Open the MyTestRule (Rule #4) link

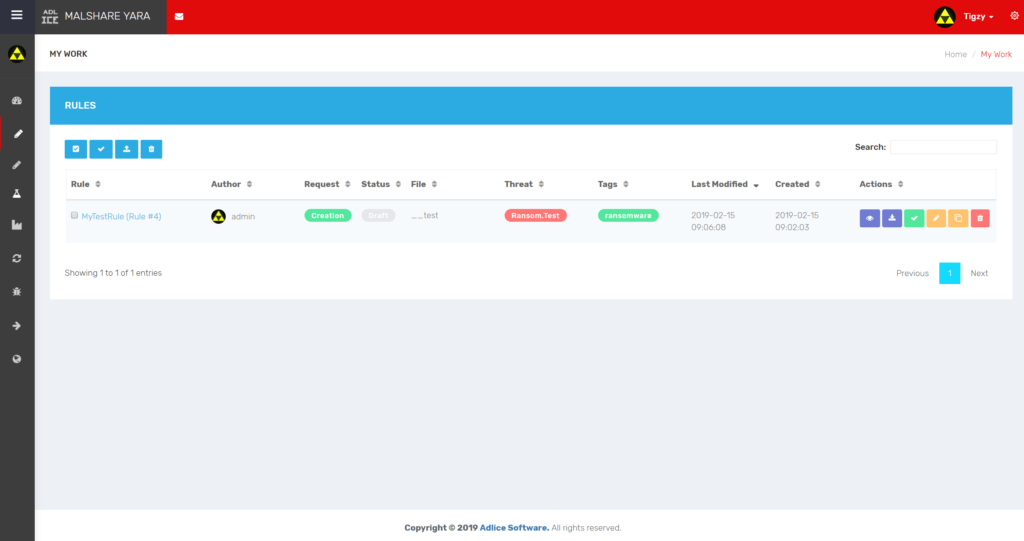(121, 216)
